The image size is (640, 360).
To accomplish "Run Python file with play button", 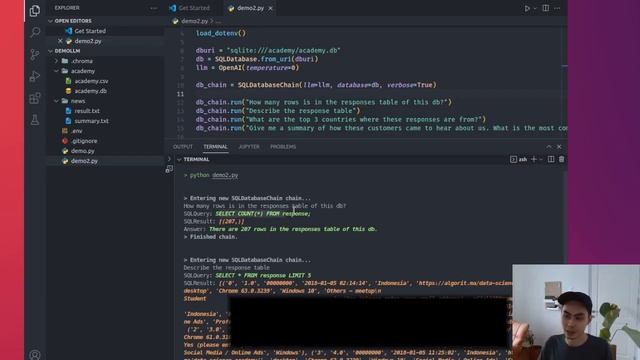I will pos(527,8).
